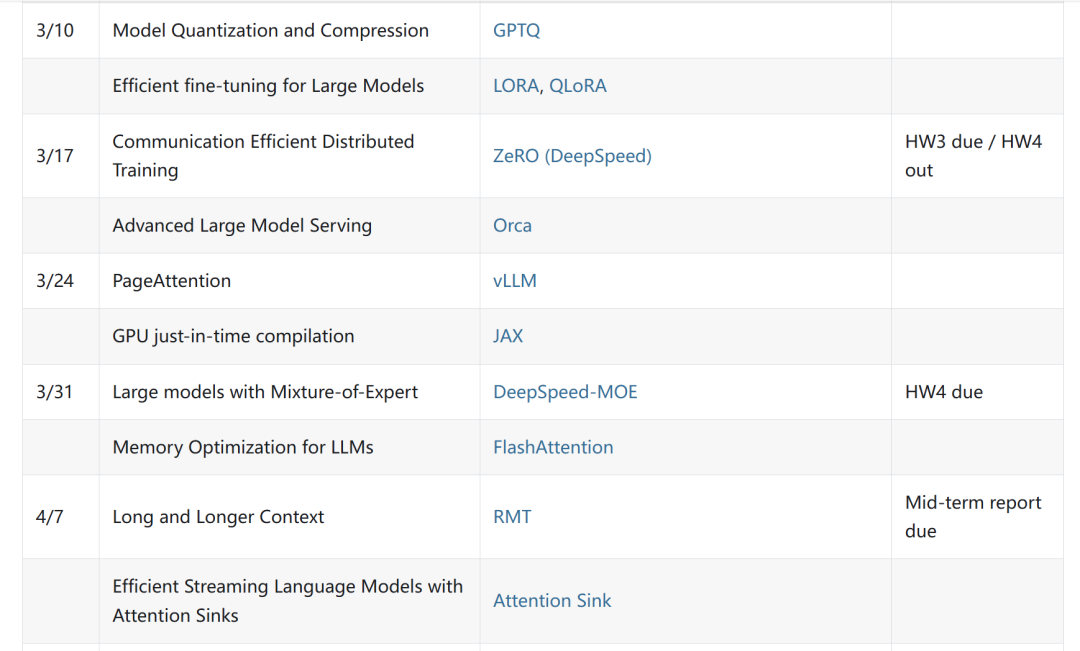Viewport: 1080px width, 651px height.
Task: Click 'Long and Longer Context' topic
Action: 218,517
